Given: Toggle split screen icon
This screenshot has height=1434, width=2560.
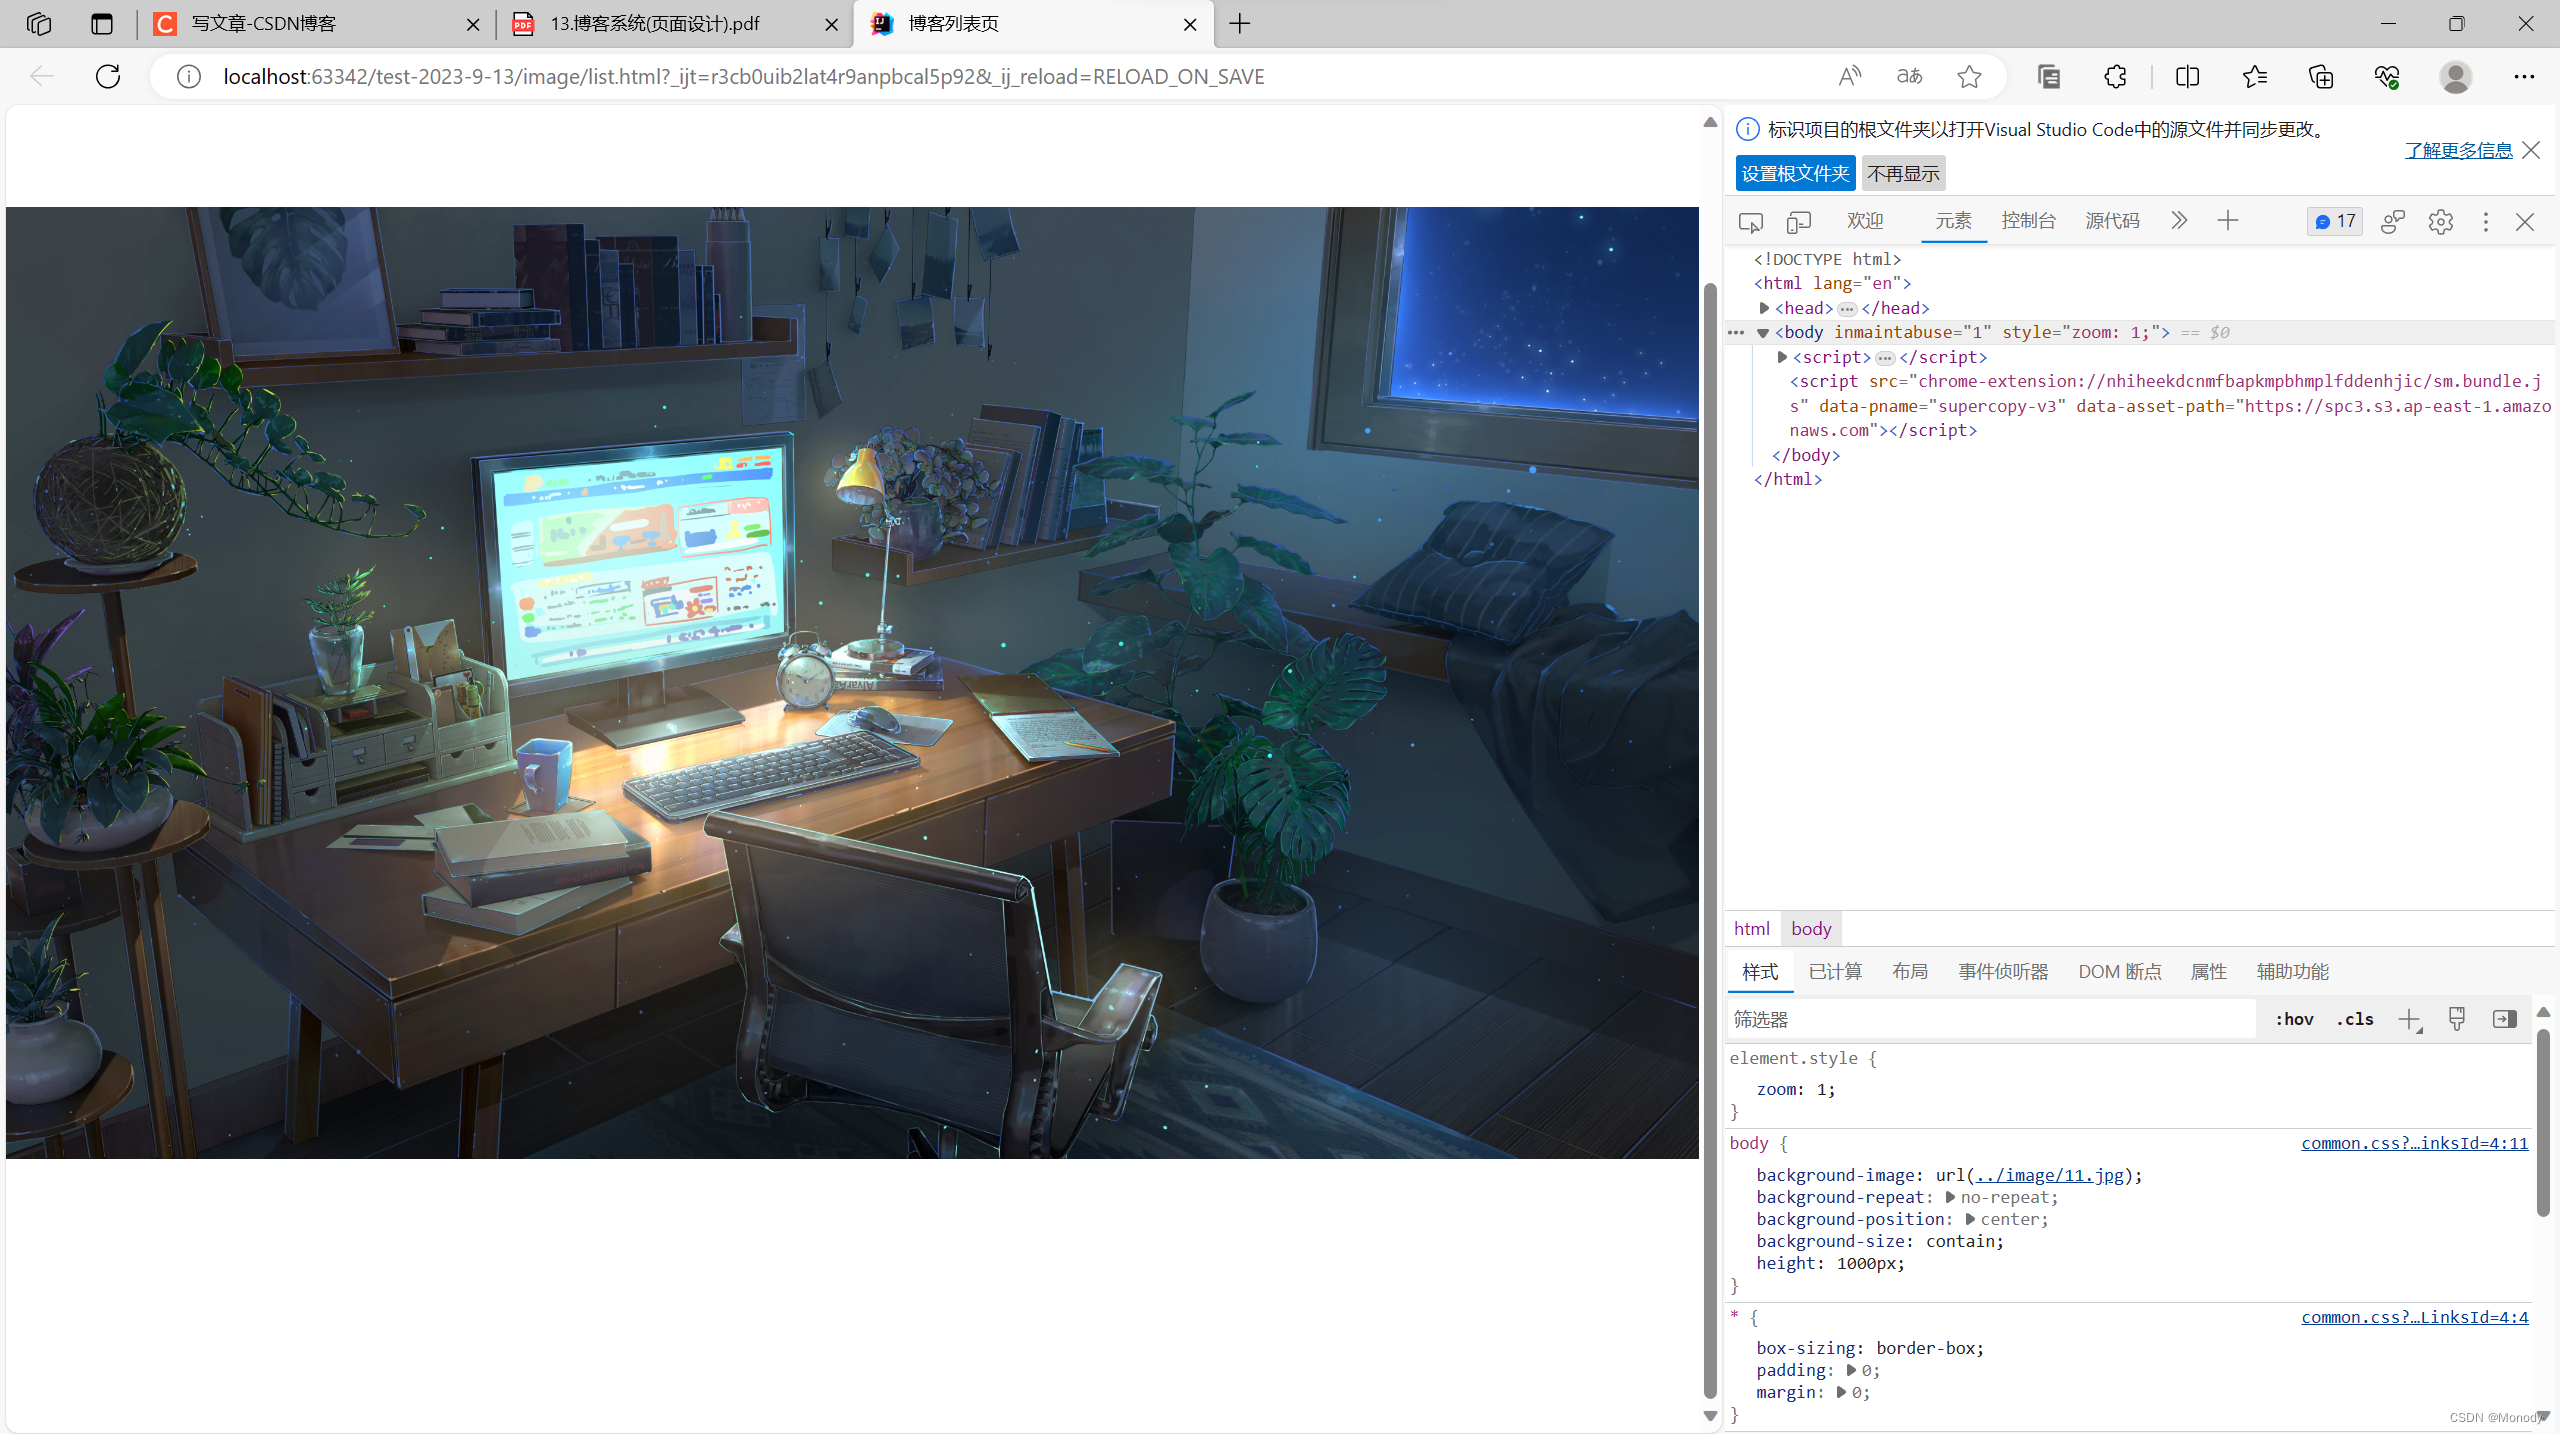Looking at the screenshot, I should click(2187, 76).
